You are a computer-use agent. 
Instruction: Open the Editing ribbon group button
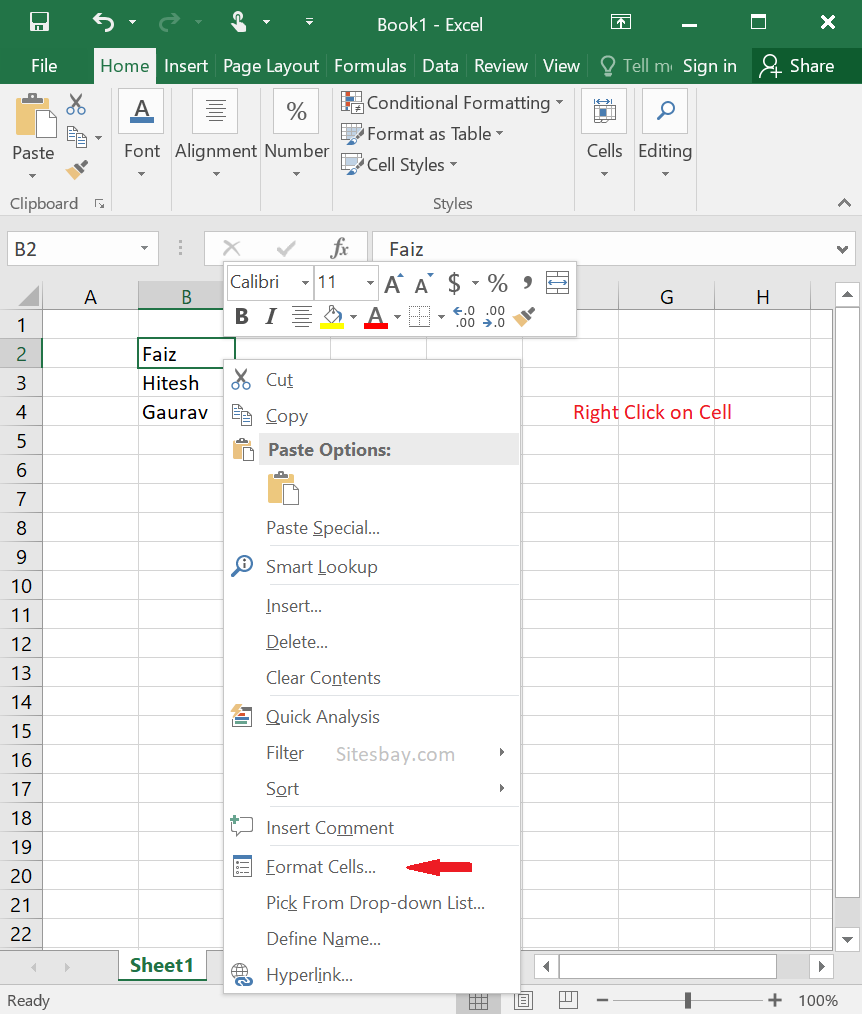(665, 135)
